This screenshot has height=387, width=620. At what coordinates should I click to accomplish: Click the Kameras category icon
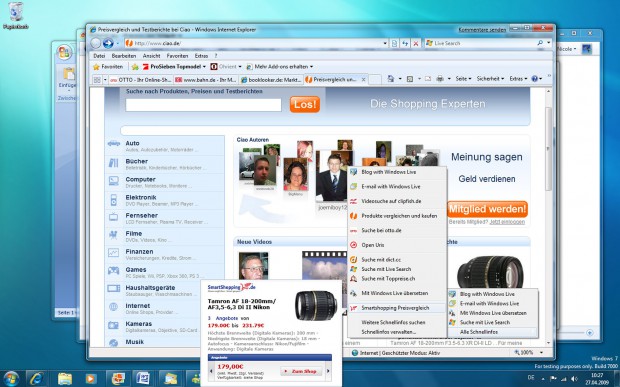click(x=113, y=325)
